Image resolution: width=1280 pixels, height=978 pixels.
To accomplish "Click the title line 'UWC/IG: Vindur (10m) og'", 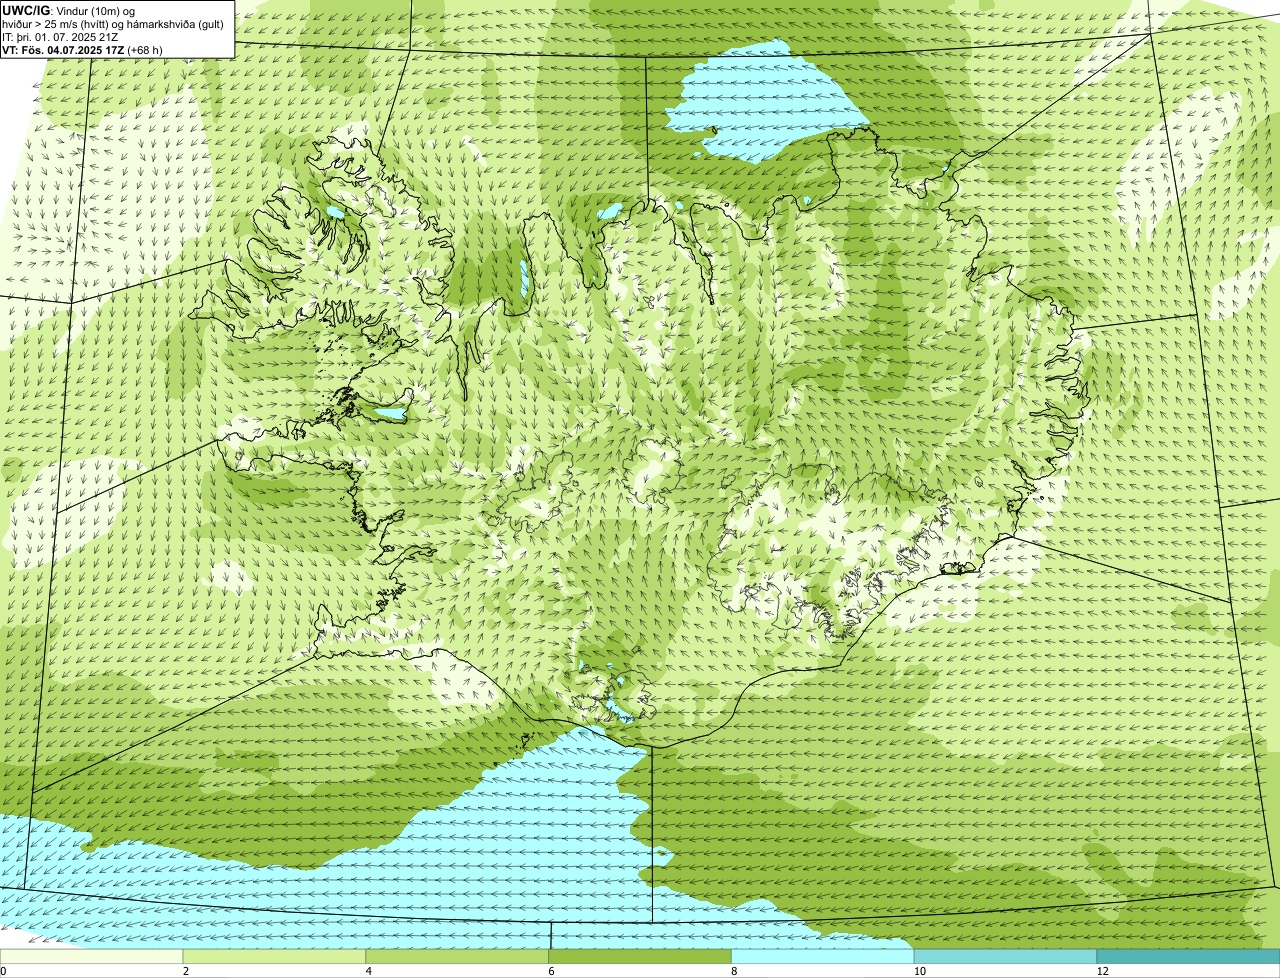I will pyautogui.click(x=69, y=10).
